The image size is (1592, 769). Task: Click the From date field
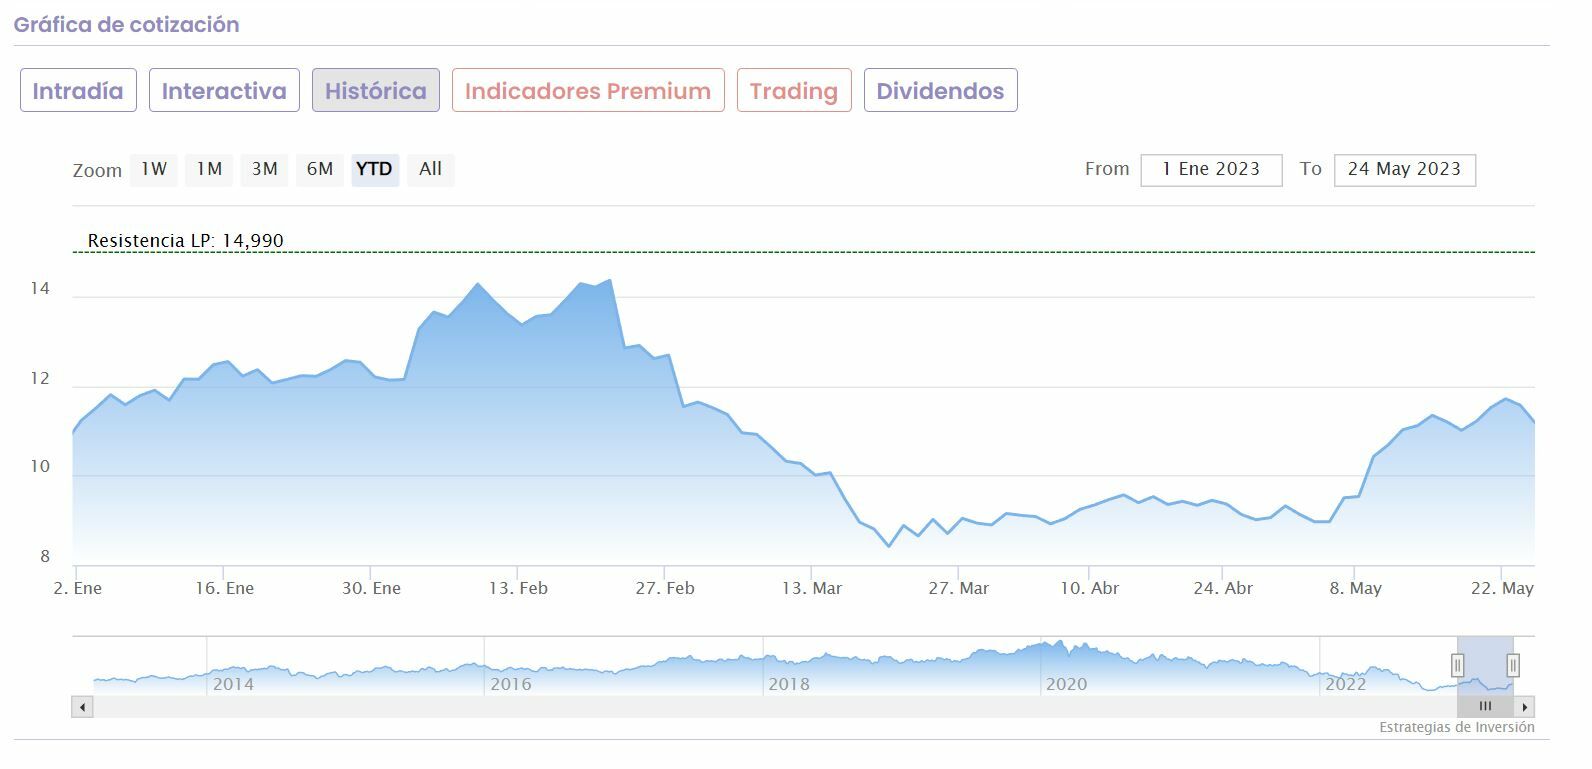click(1211, 170)
